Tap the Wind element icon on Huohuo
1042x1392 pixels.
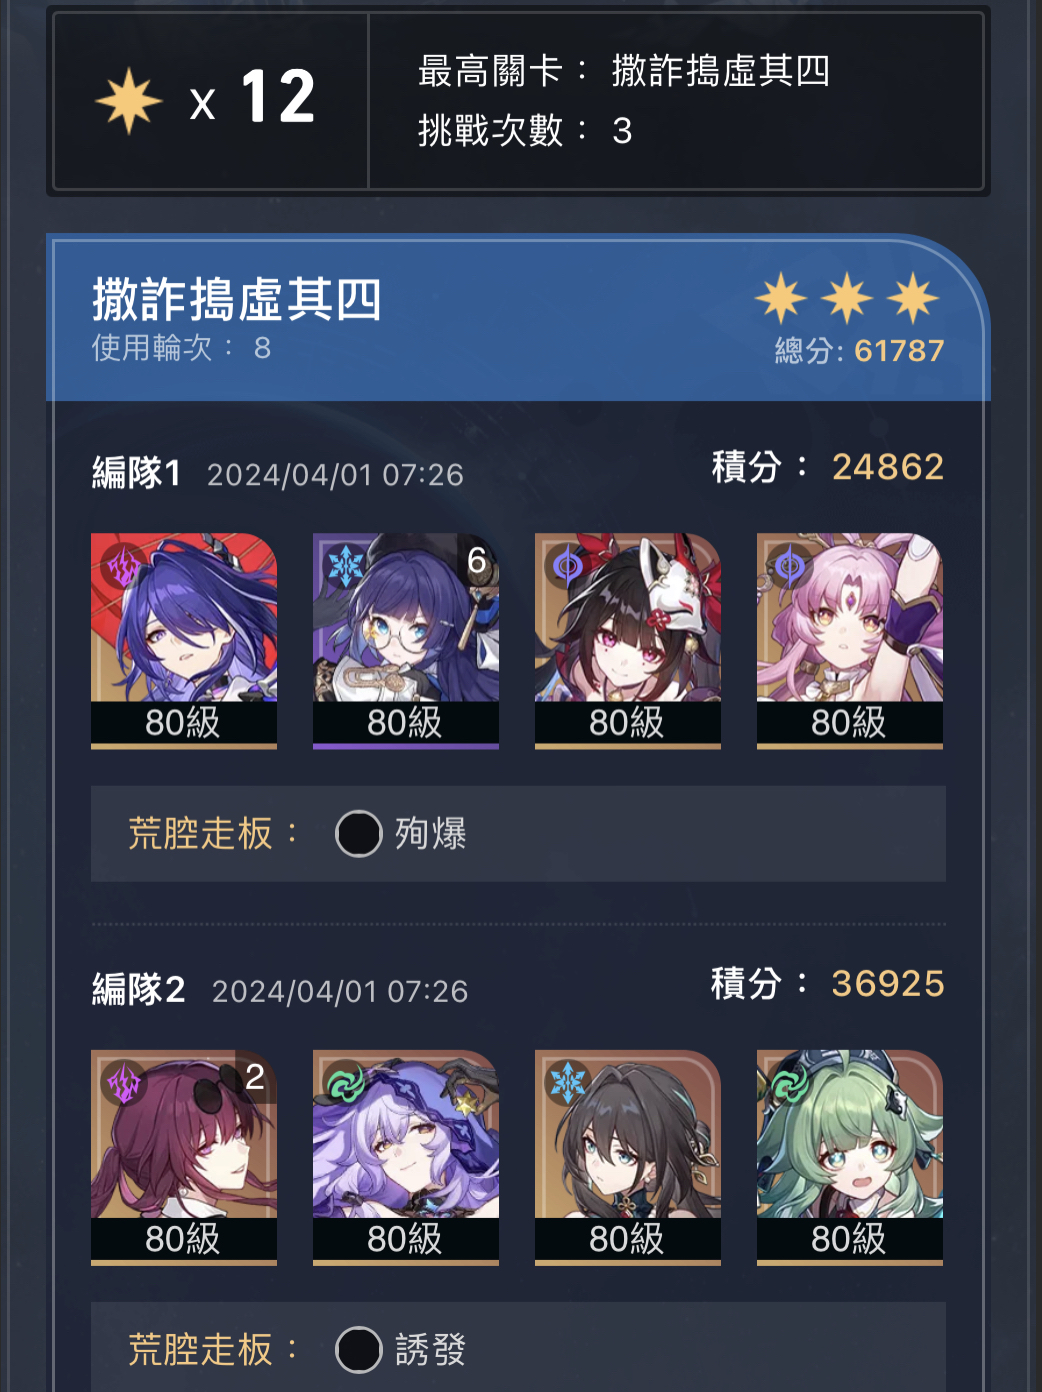coord(790,1083)
